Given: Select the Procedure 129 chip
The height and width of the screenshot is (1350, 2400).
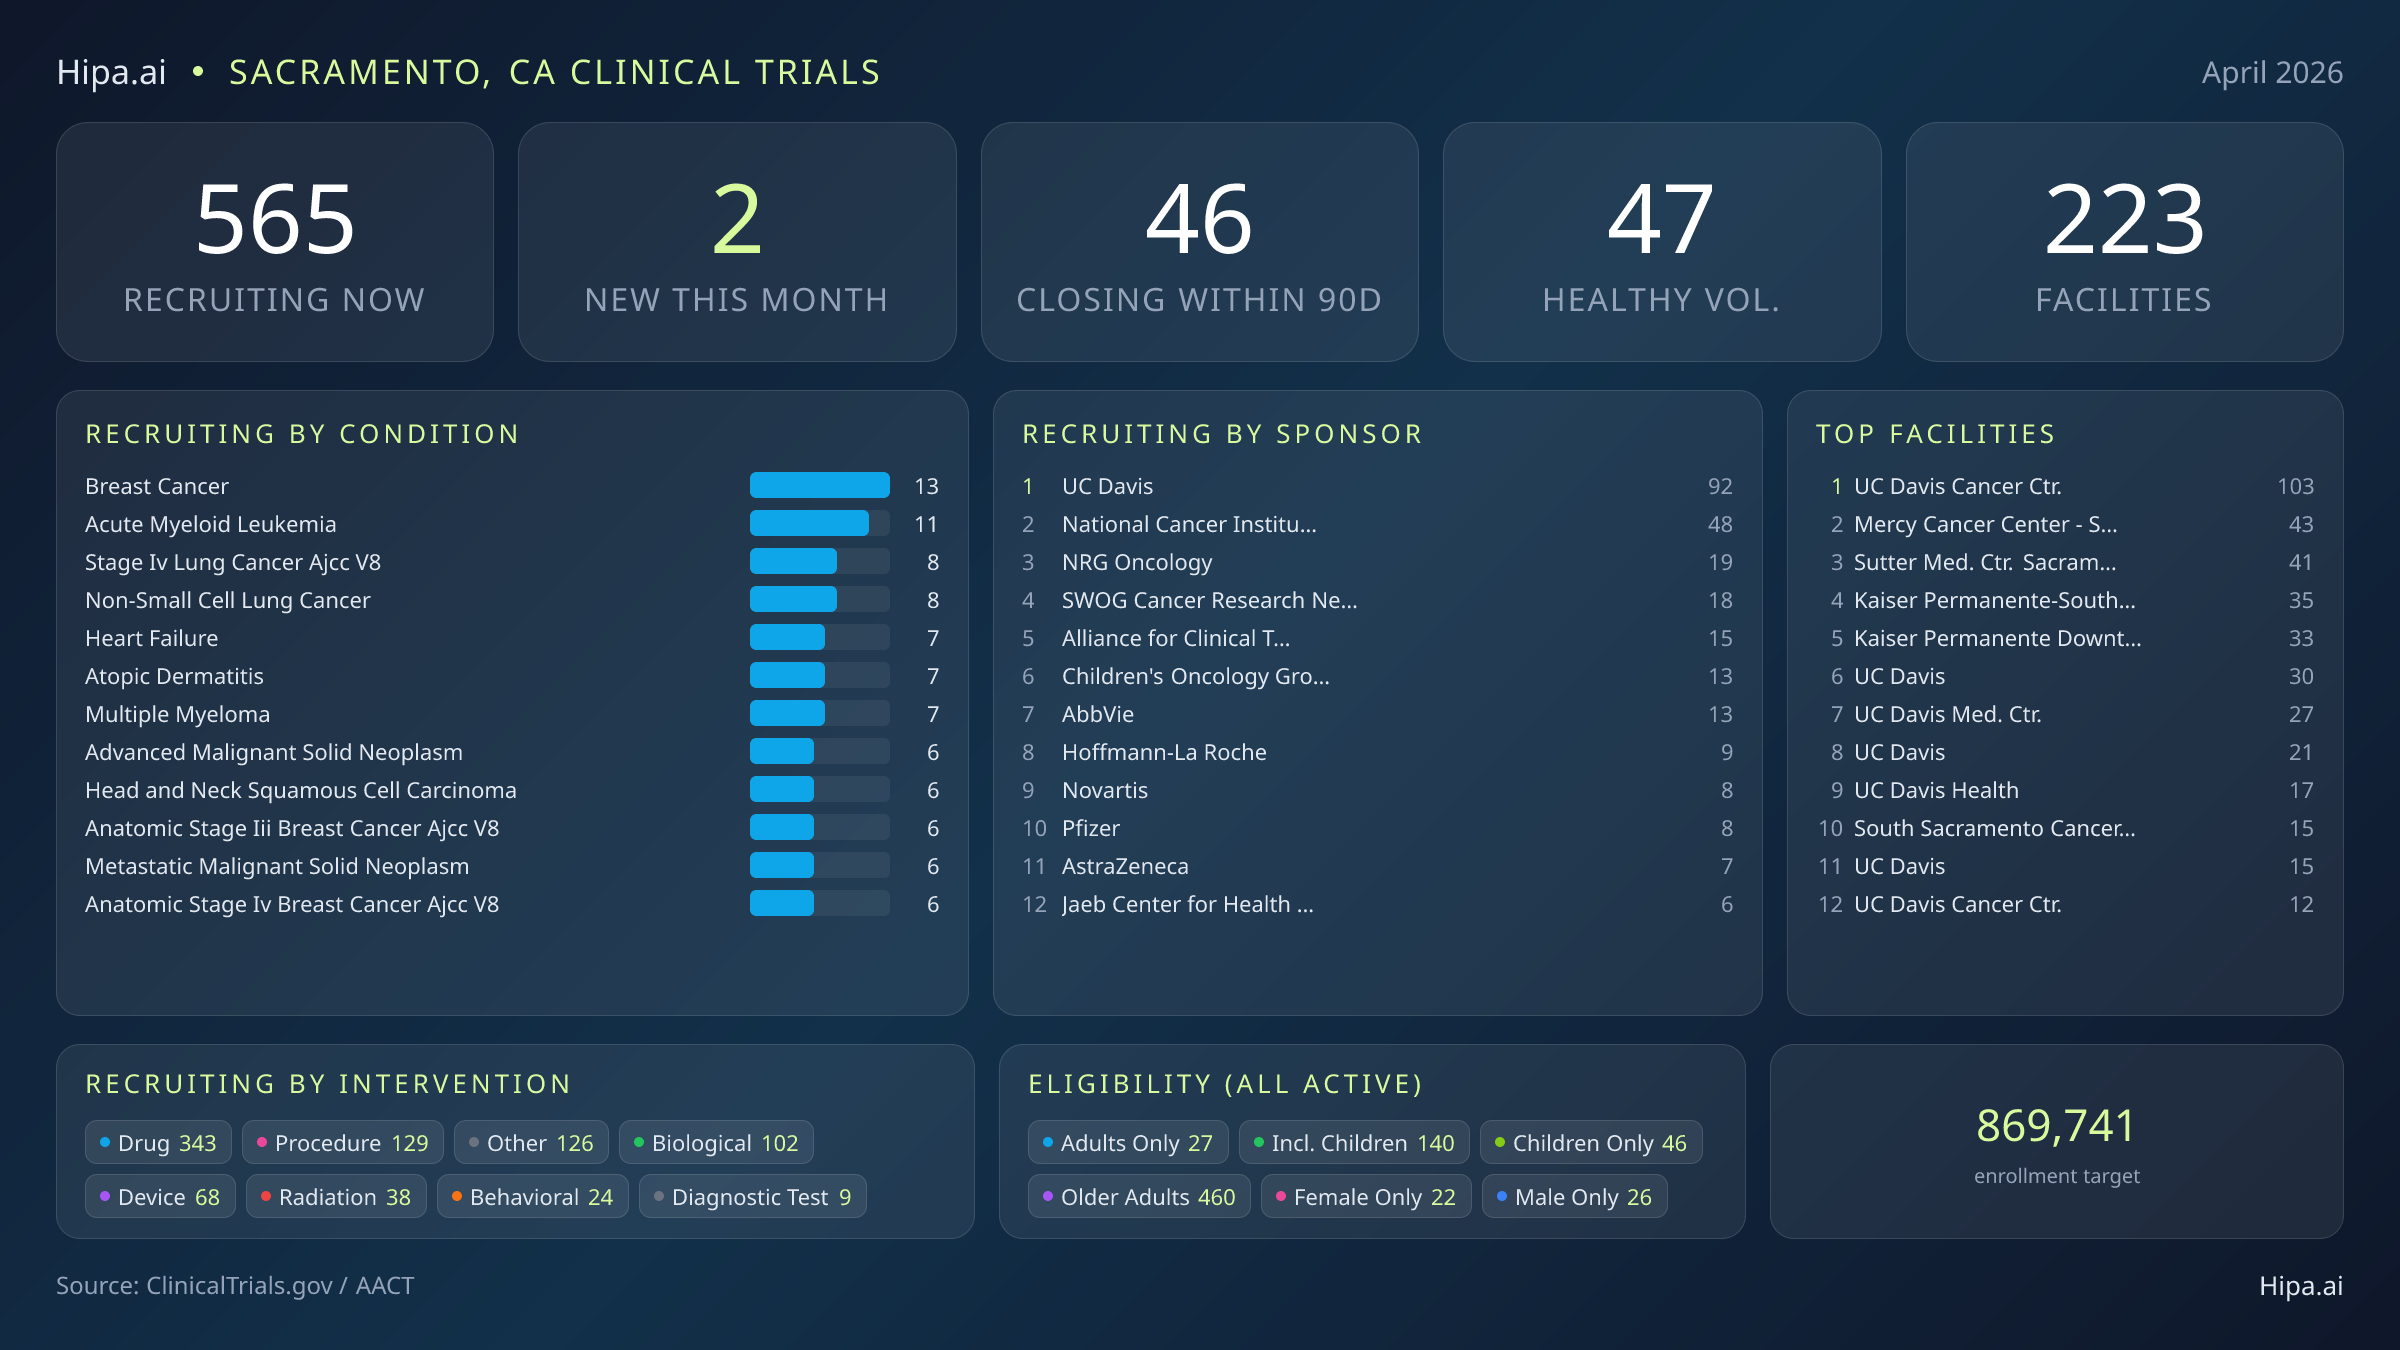Looking at the screenshot, I should (x=343, y=1143).
